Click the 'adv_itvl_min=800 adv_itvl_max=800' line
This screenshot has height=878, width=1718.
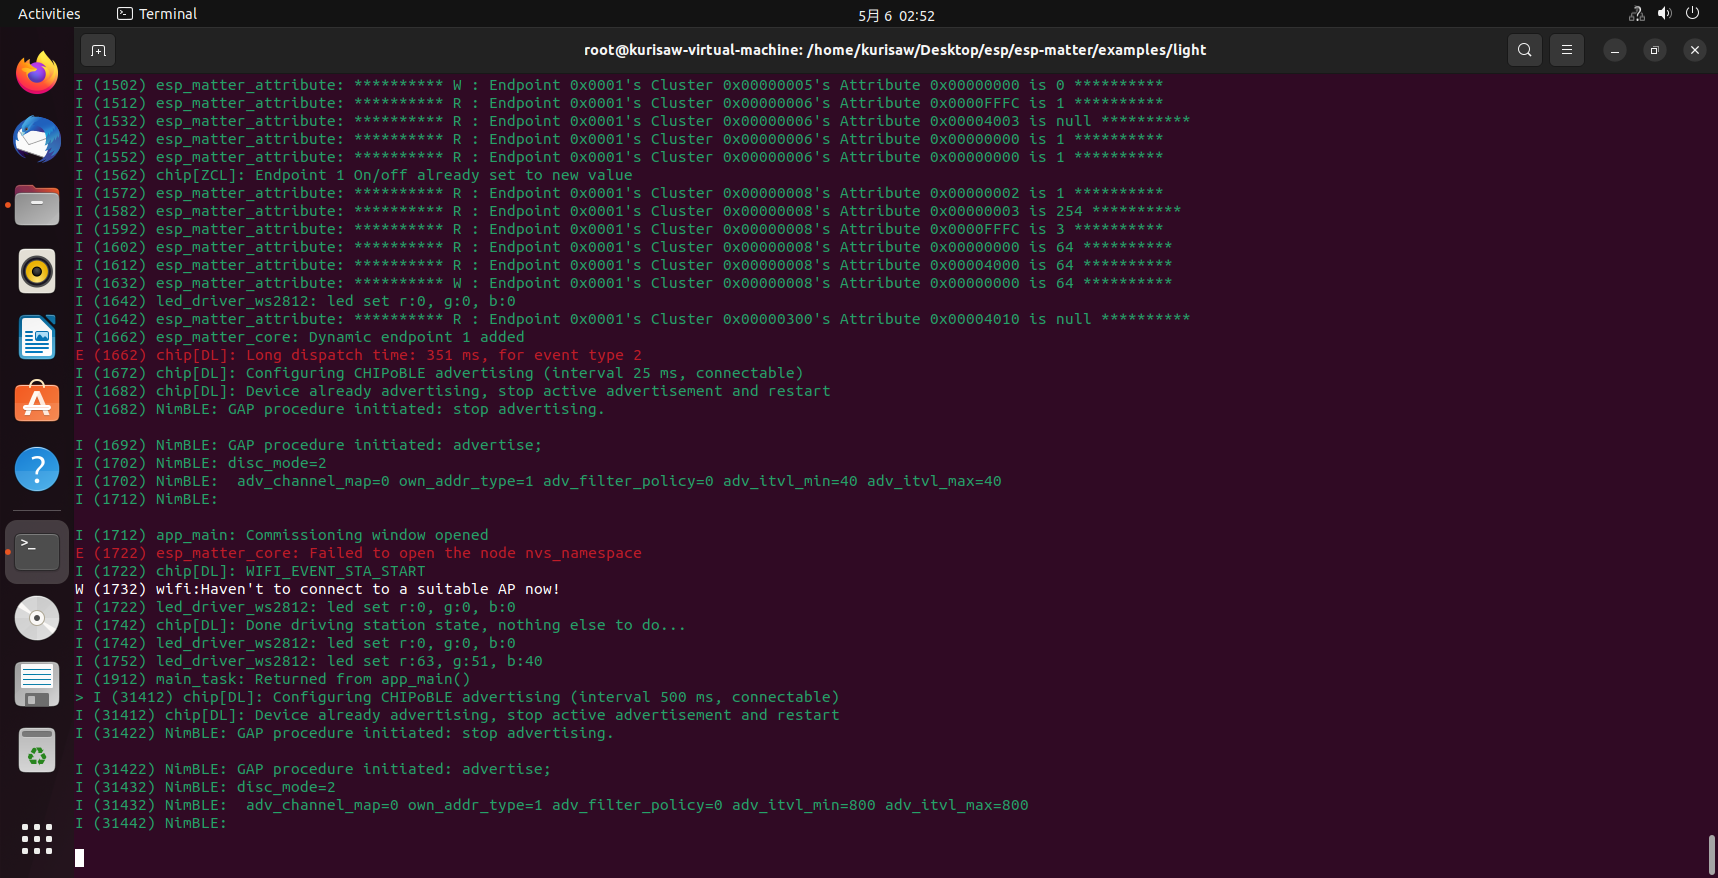(x=552, y=805)
